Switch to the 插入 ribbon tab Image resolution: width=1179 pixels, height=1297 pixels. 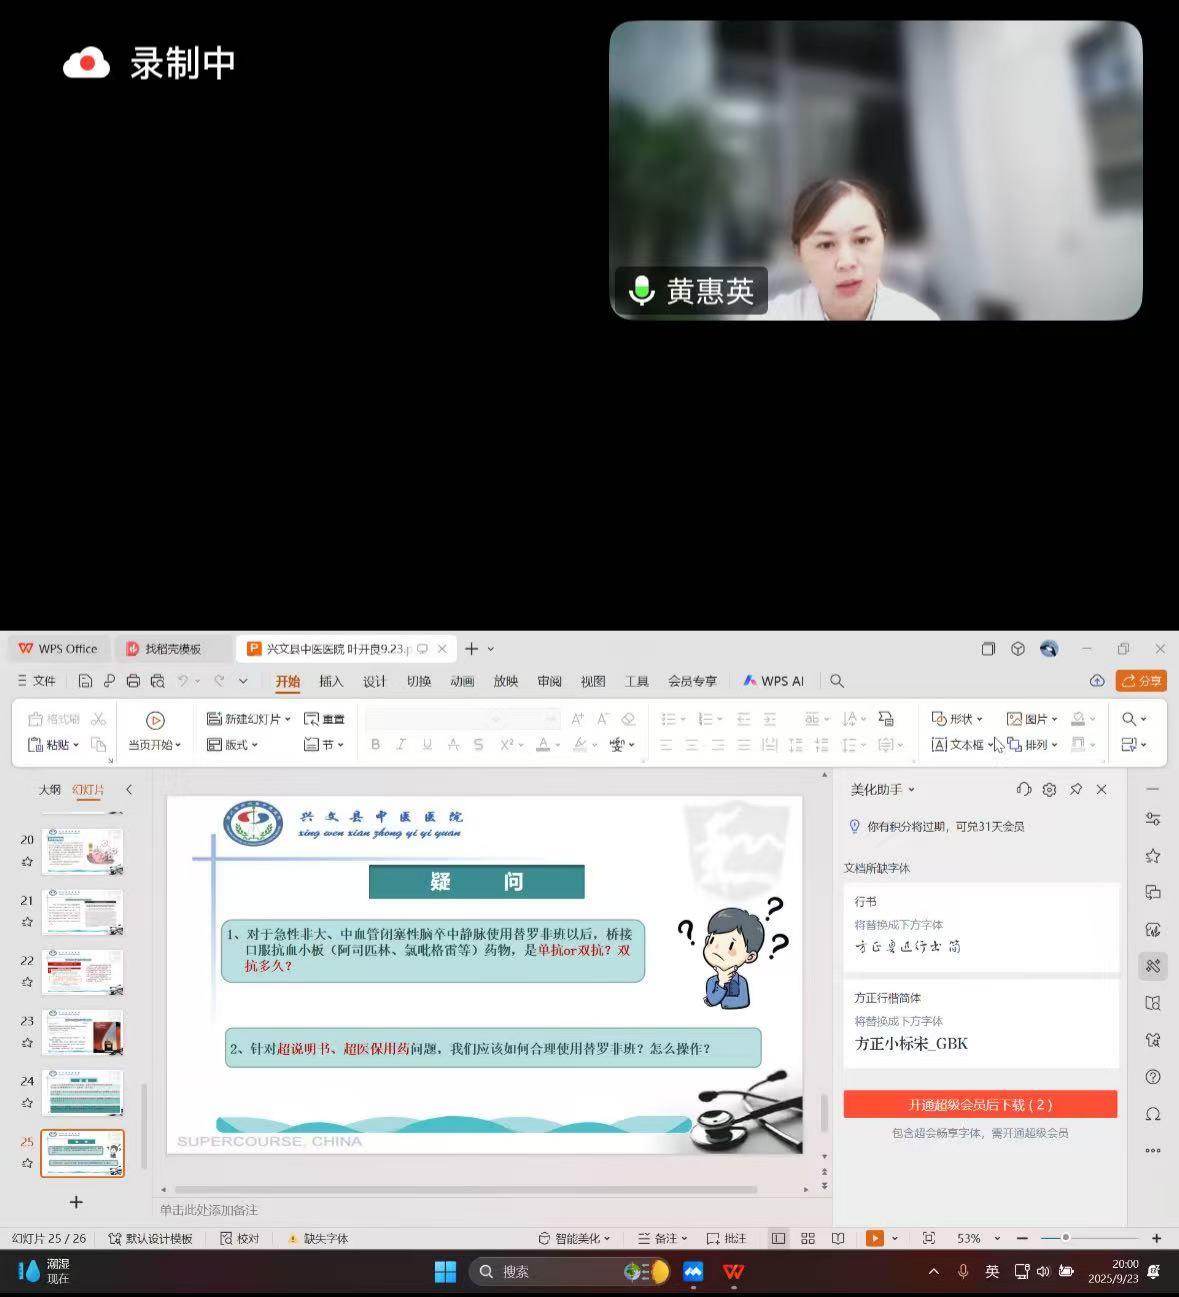(331, 680)
